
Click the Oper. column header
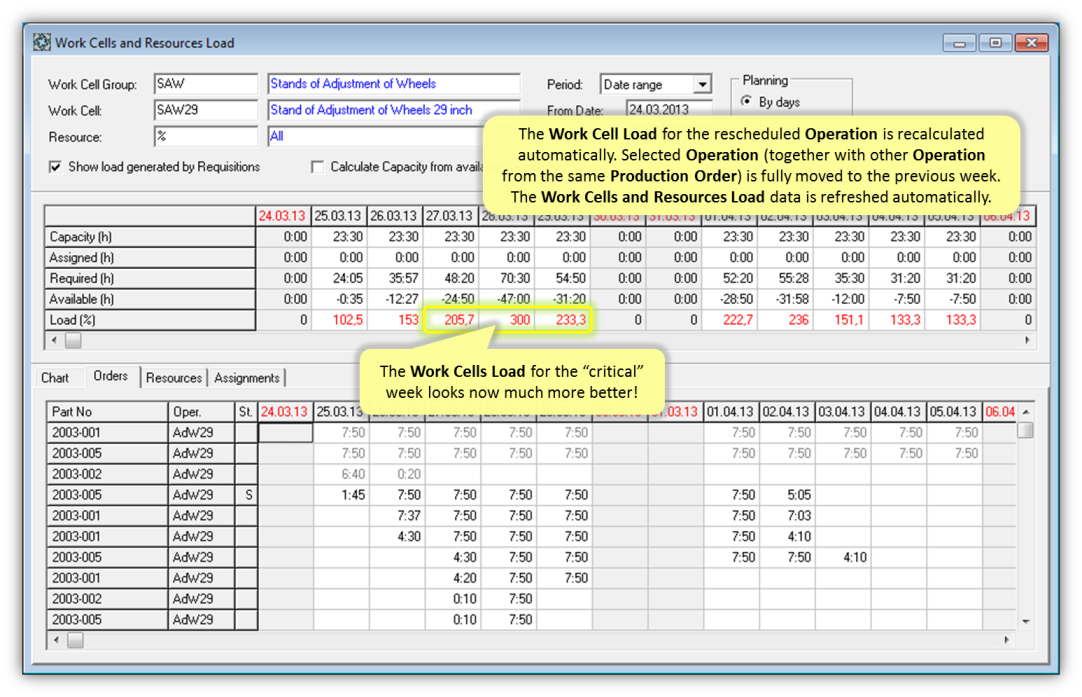[201, 412]
